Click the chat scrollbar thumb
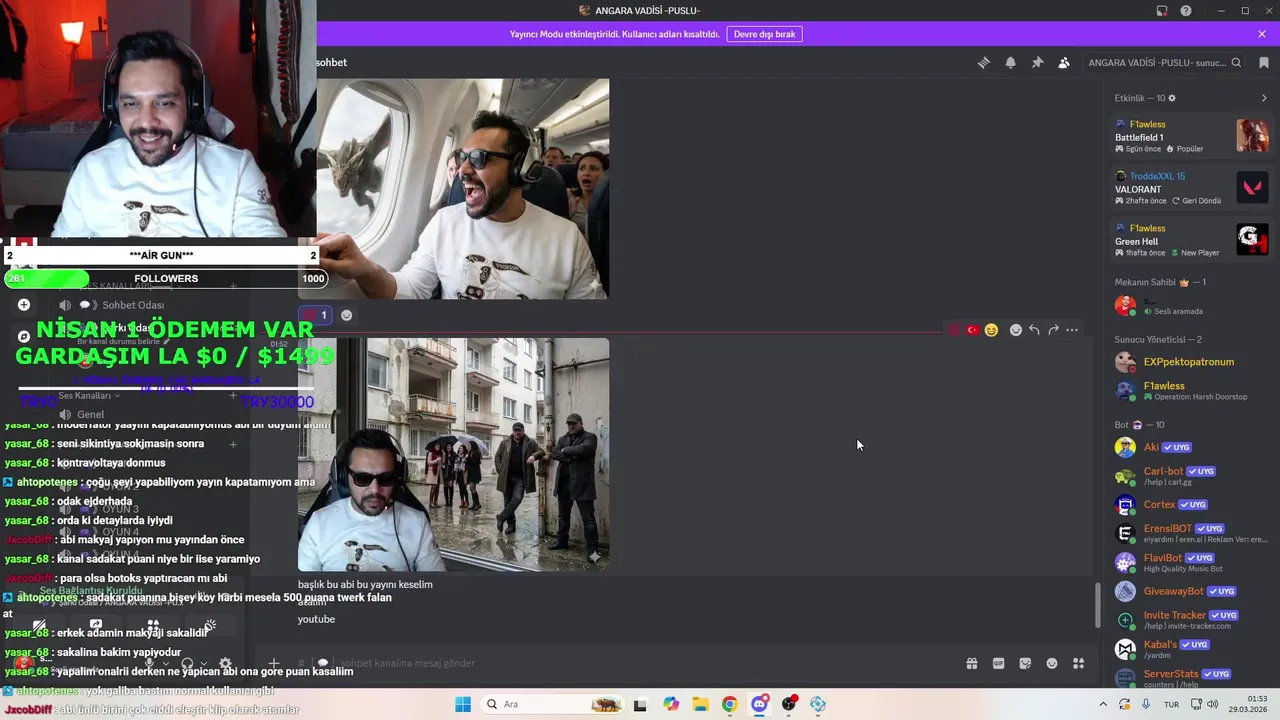 pyautogui.click(x=1096, y=604)
